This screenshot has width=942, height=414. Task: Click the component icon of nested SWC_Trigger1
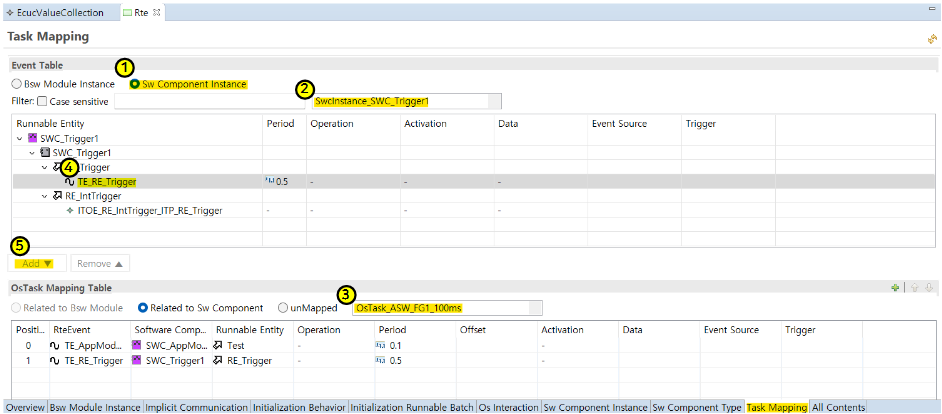(44, 153)
